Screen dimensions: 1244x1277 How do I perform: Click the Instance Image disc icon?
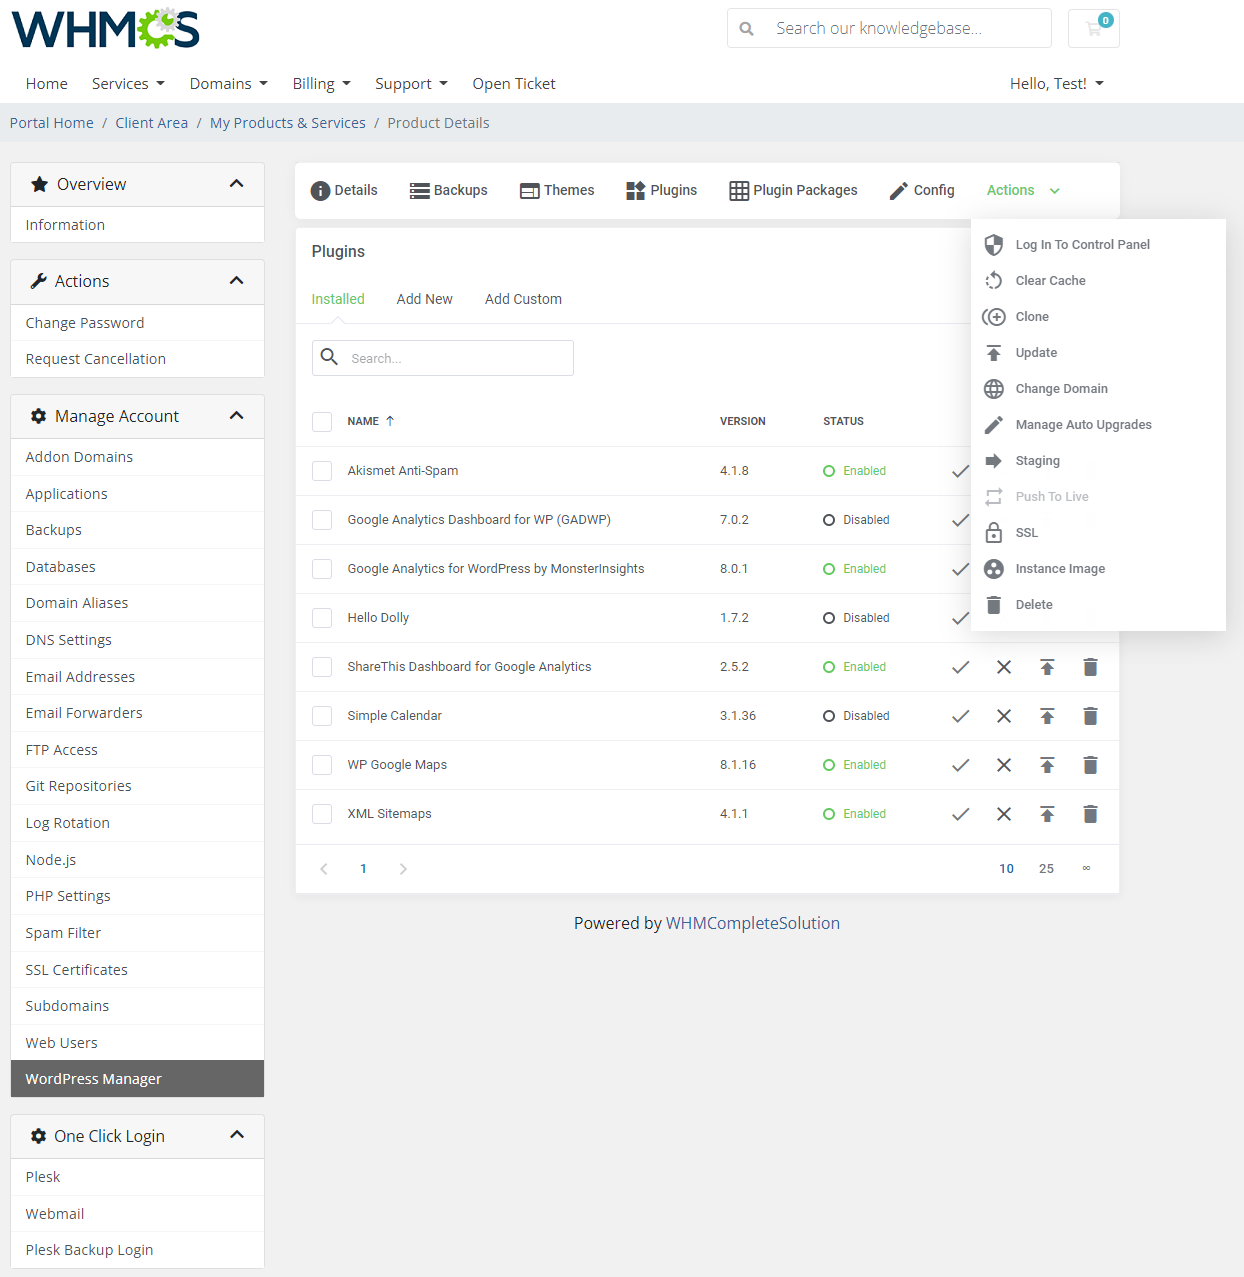click(x=993, y=569)
